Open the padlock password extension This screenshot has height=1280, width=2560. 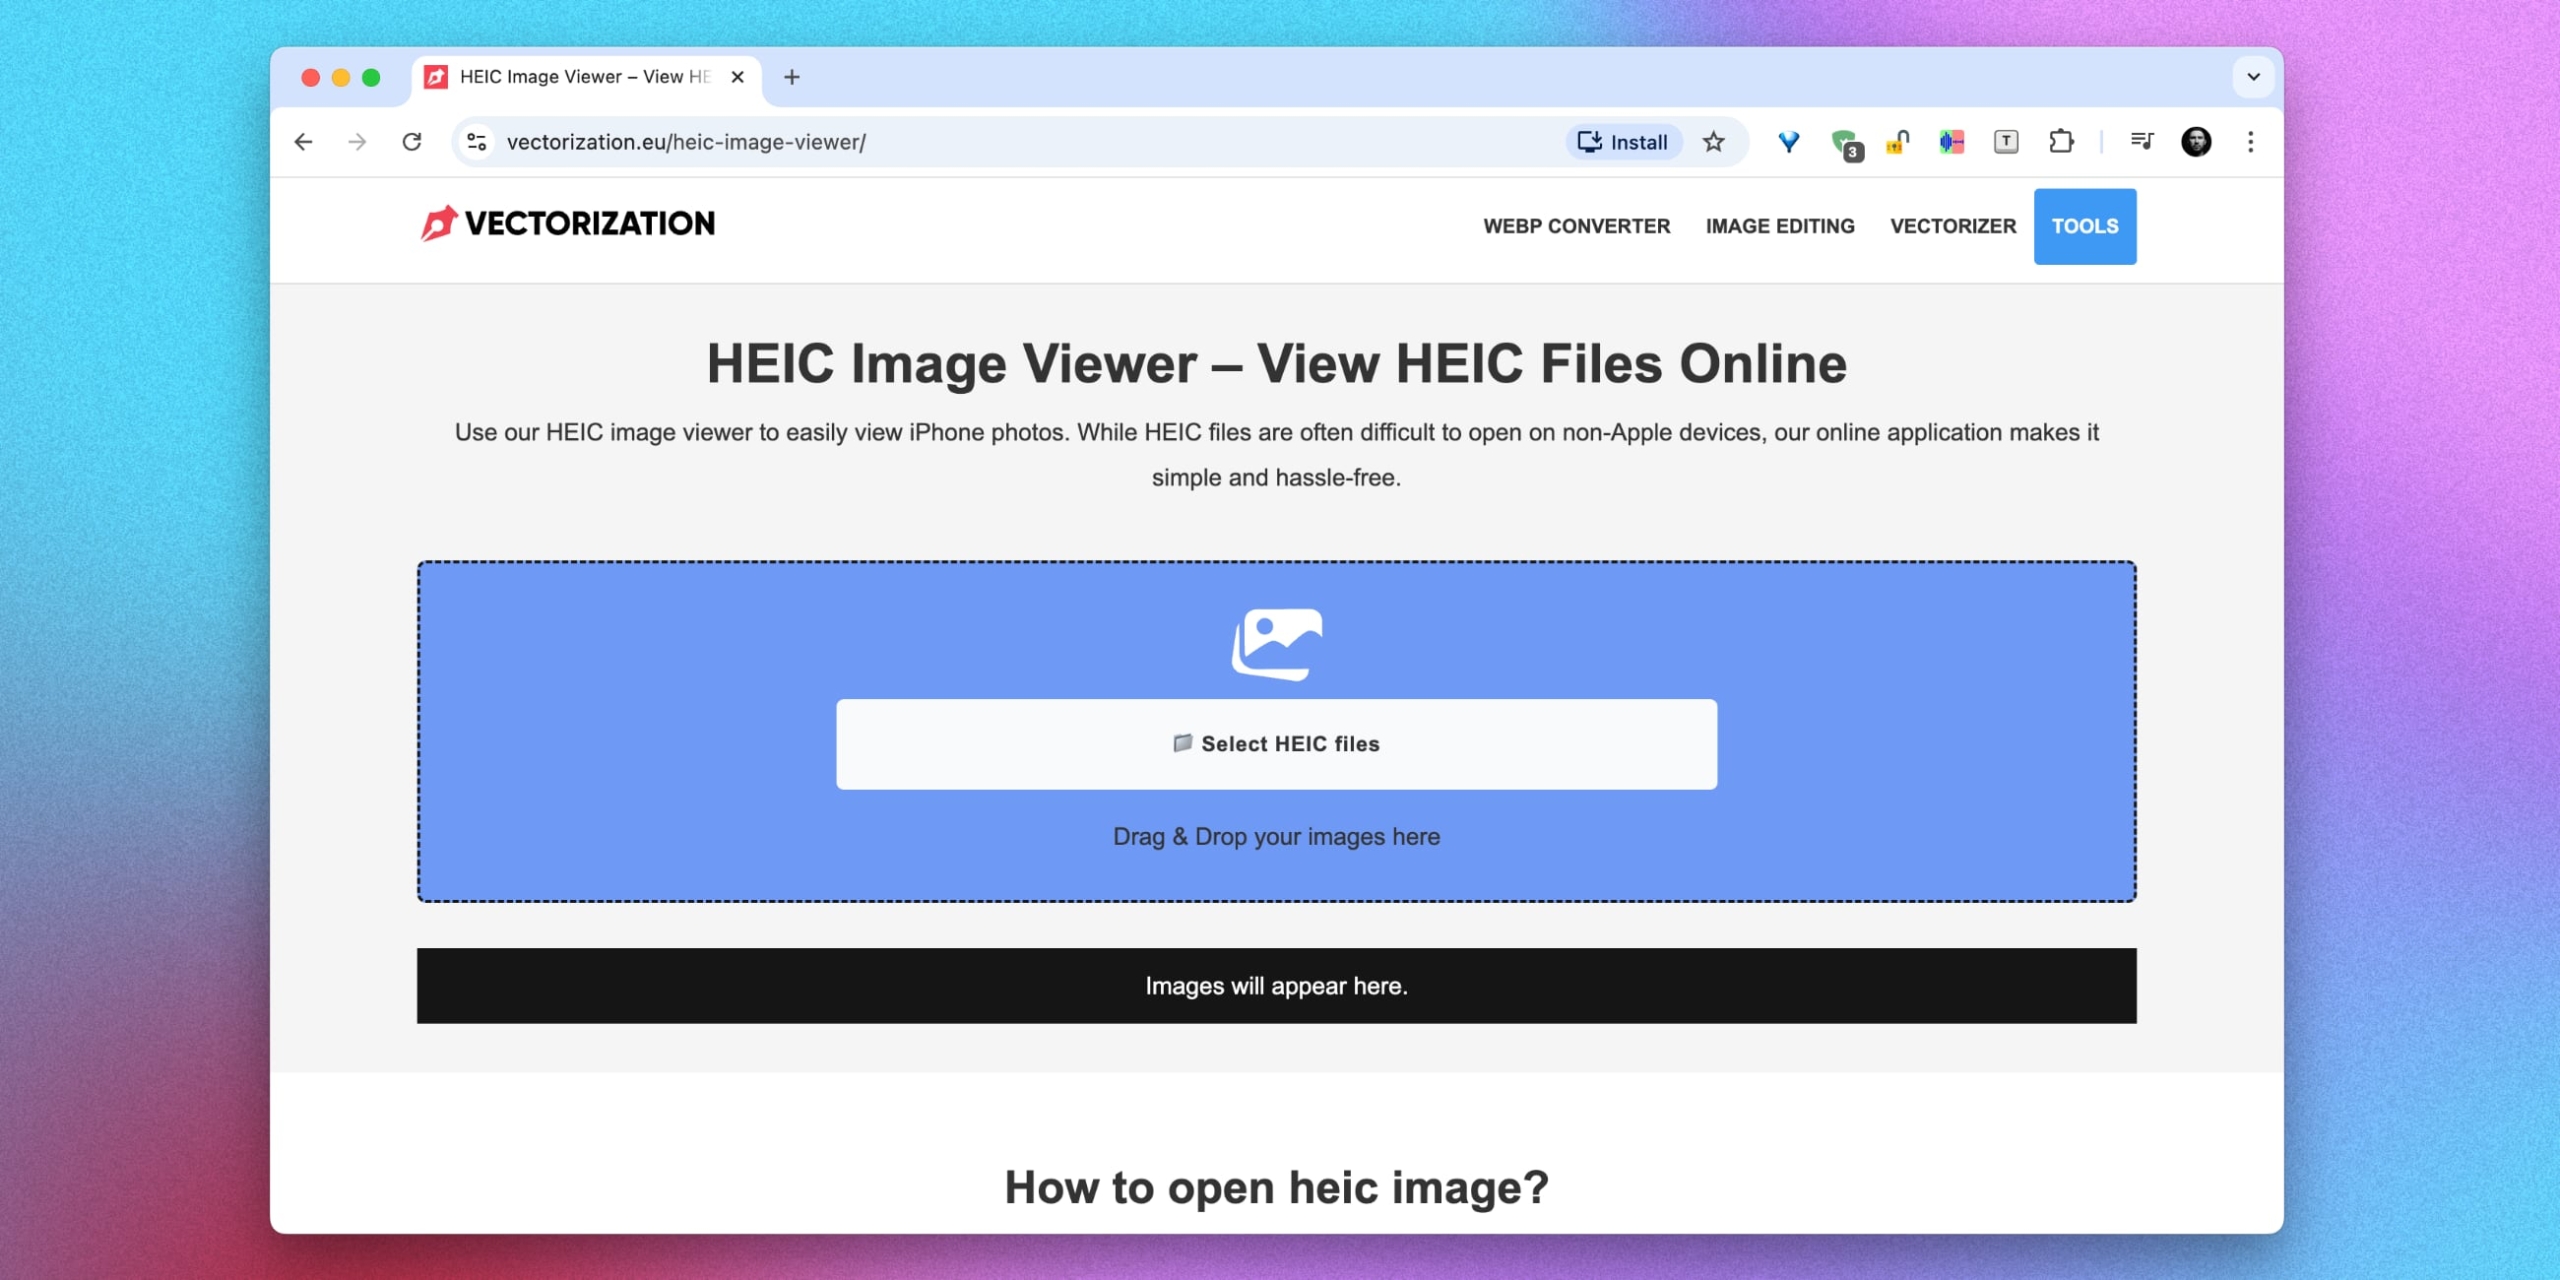point(1897,142)
